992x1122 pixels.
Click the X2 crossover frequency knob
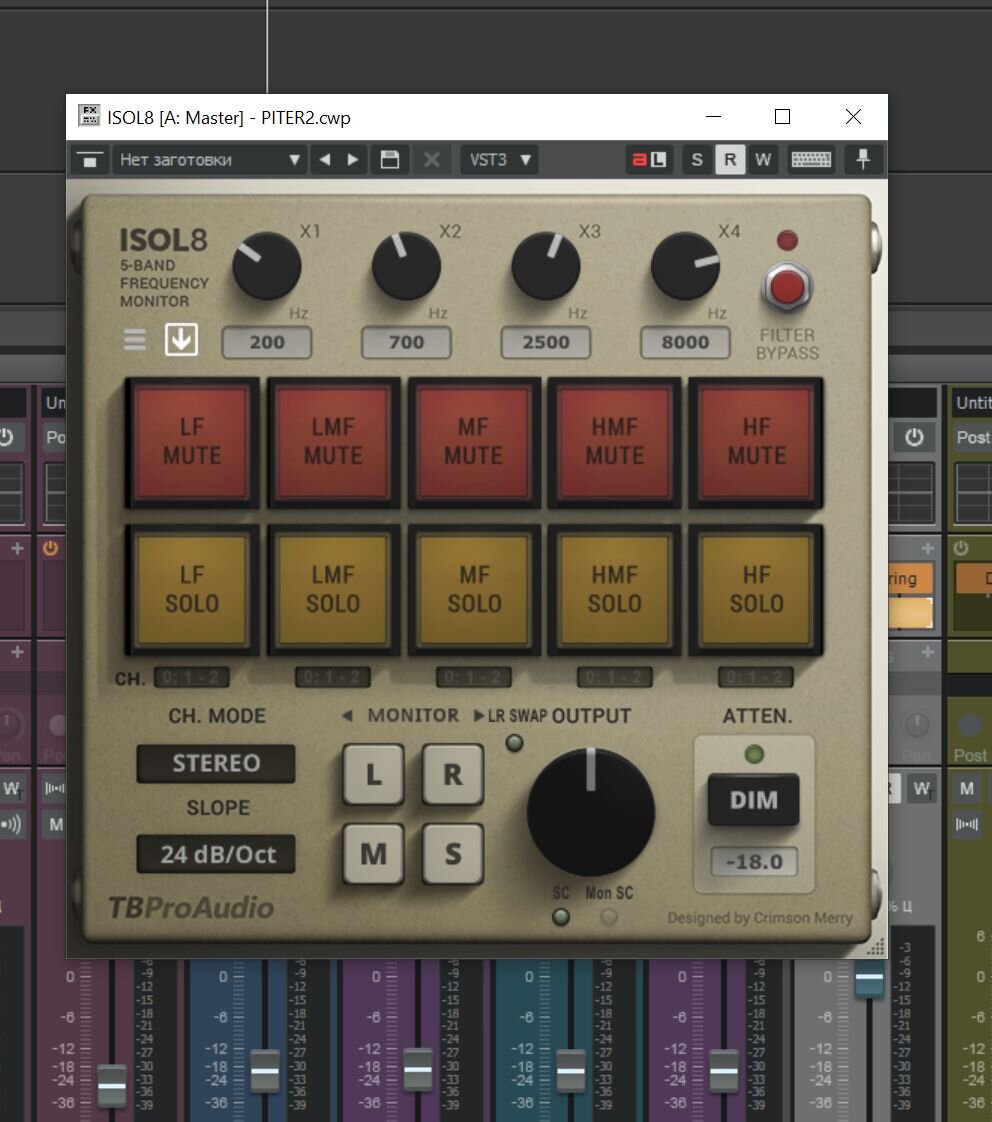coord(406,266)
